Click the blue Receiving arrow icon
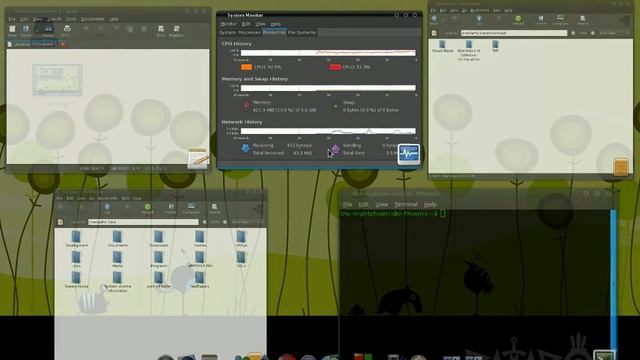 (x=245, y=148)
